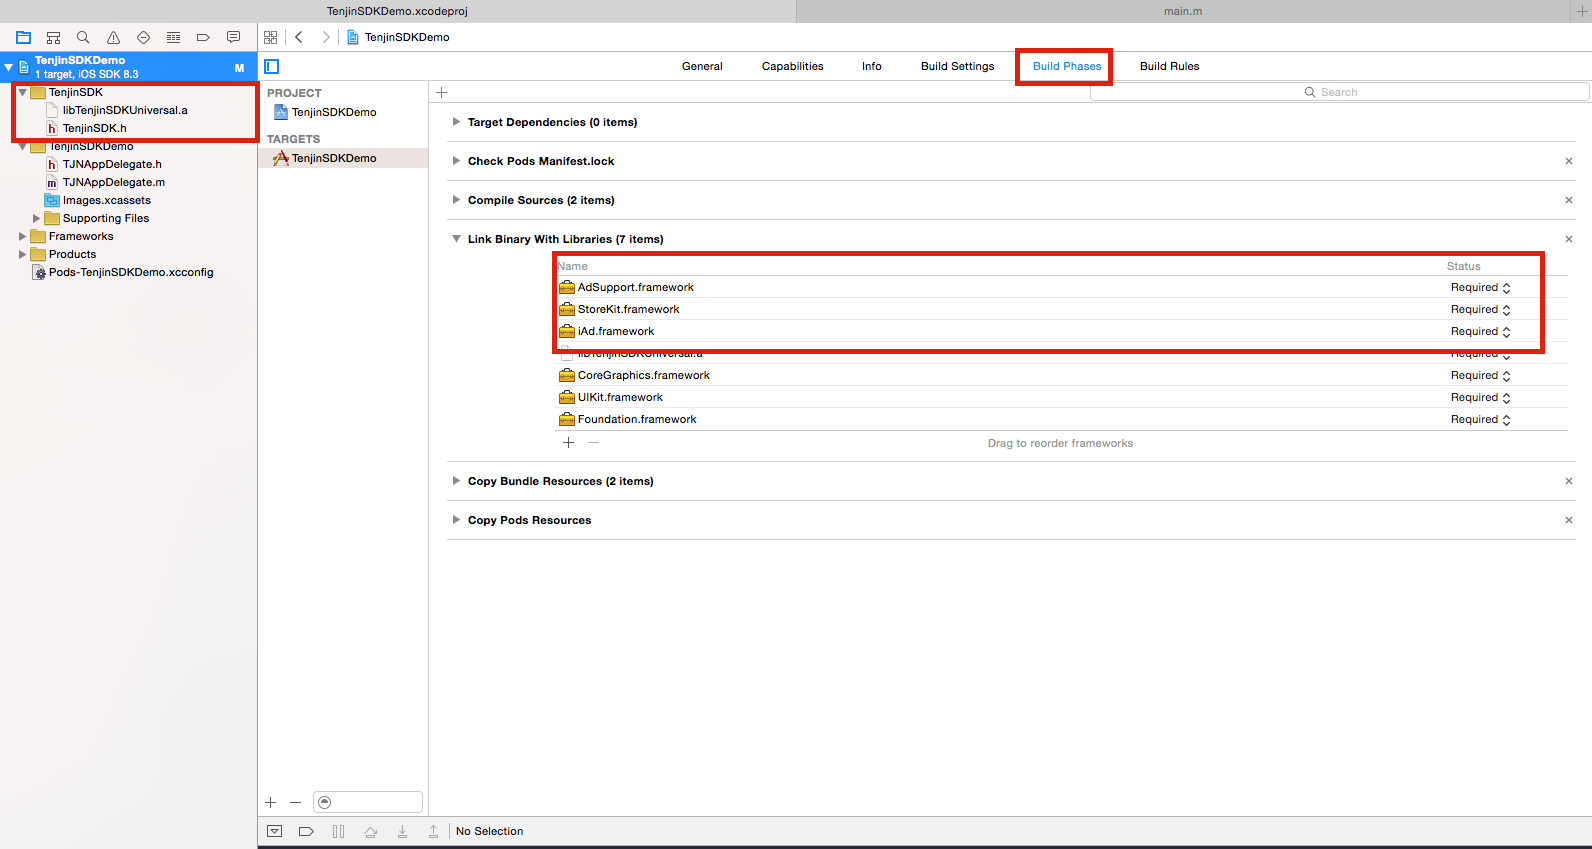
Task: Toggle the project and targets list sidebar
Action: coord(272,66)
